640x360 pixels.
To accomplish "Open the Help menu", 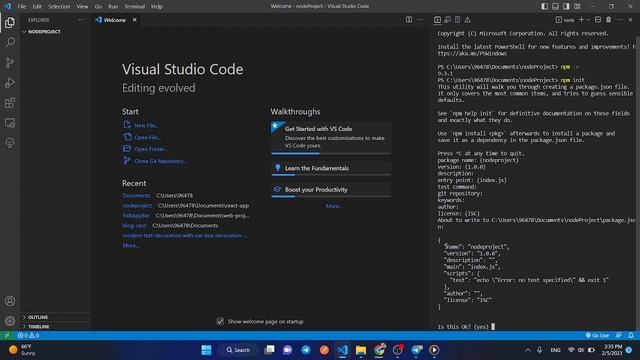I will click(x=157, y=7).
